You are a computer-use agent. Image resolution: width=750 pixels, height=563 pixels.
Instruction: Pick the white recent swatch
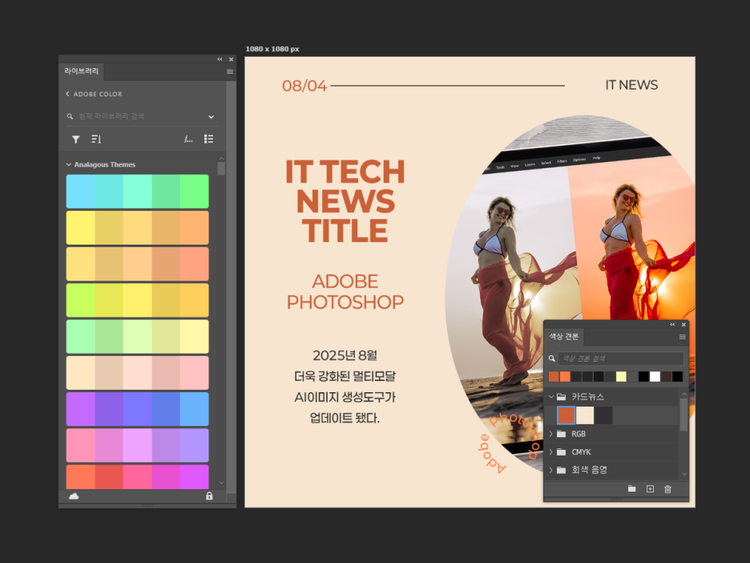[655, 377]
